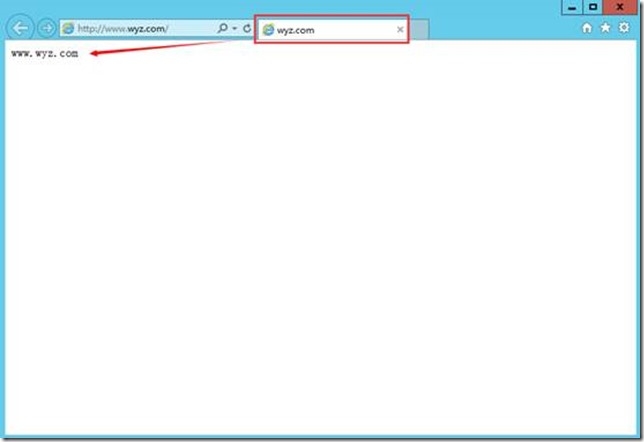Click the IE page icon in address bar

pos(68,28)
